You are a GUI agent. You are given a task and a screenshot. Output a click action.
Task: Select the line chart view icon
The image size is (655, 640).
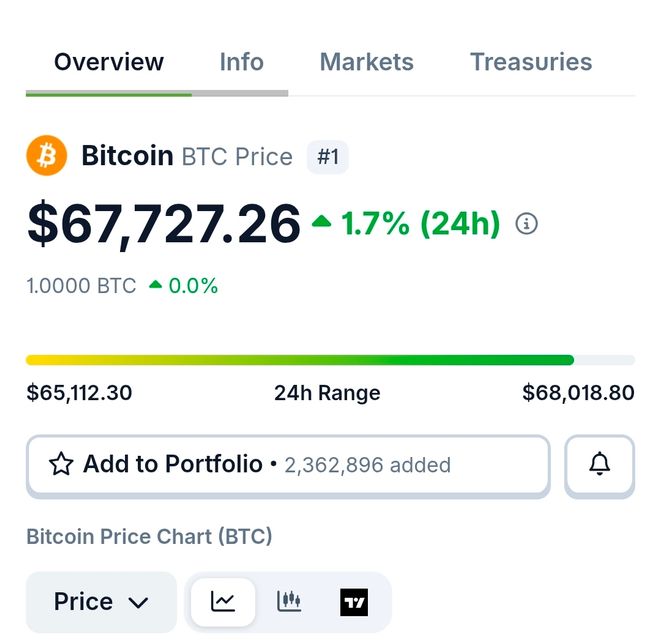[x=223, y=601]
